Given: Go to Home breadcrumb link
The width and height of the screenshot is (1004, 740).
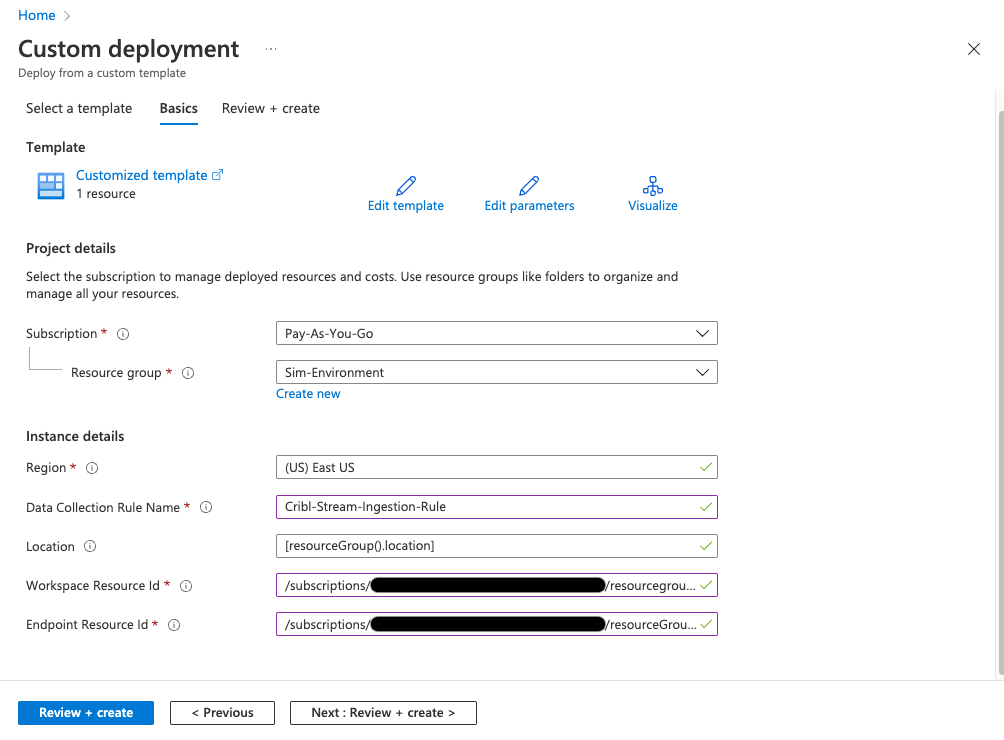Looking at the screenshot, I should (x=36, y=15).
